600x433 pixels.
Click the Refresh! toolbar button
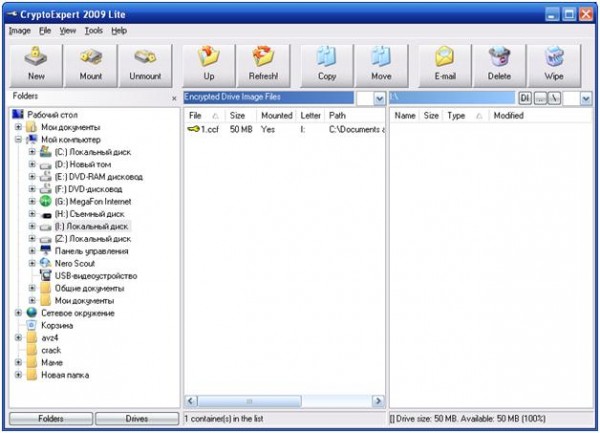click(x=263, y=66)
